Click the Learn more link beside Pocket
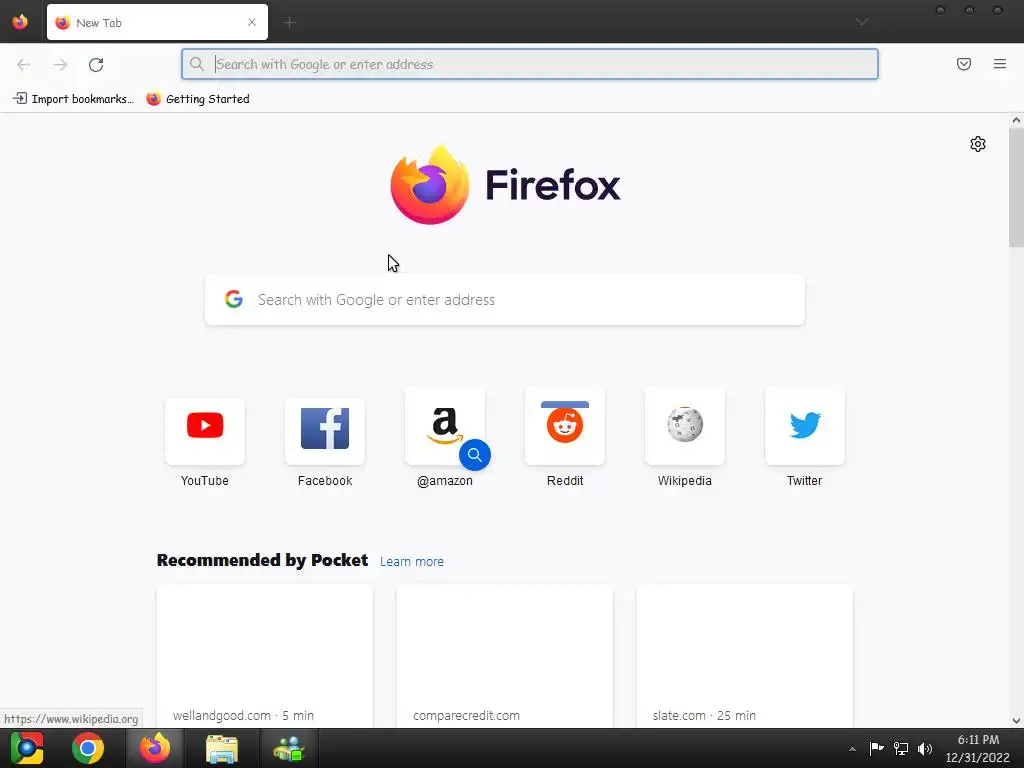 pos(411,562)
